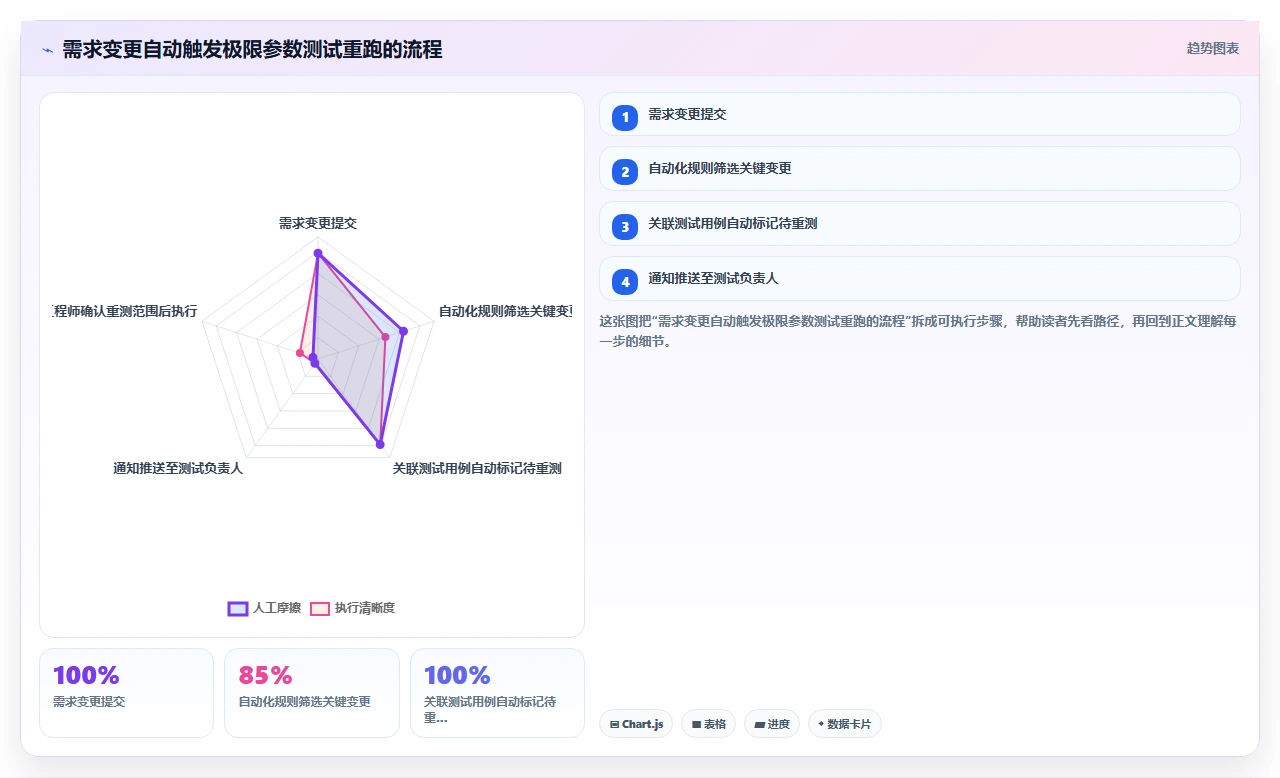Select the number 3 step badge
1280x778 pixels.
(x=625, y=226)
